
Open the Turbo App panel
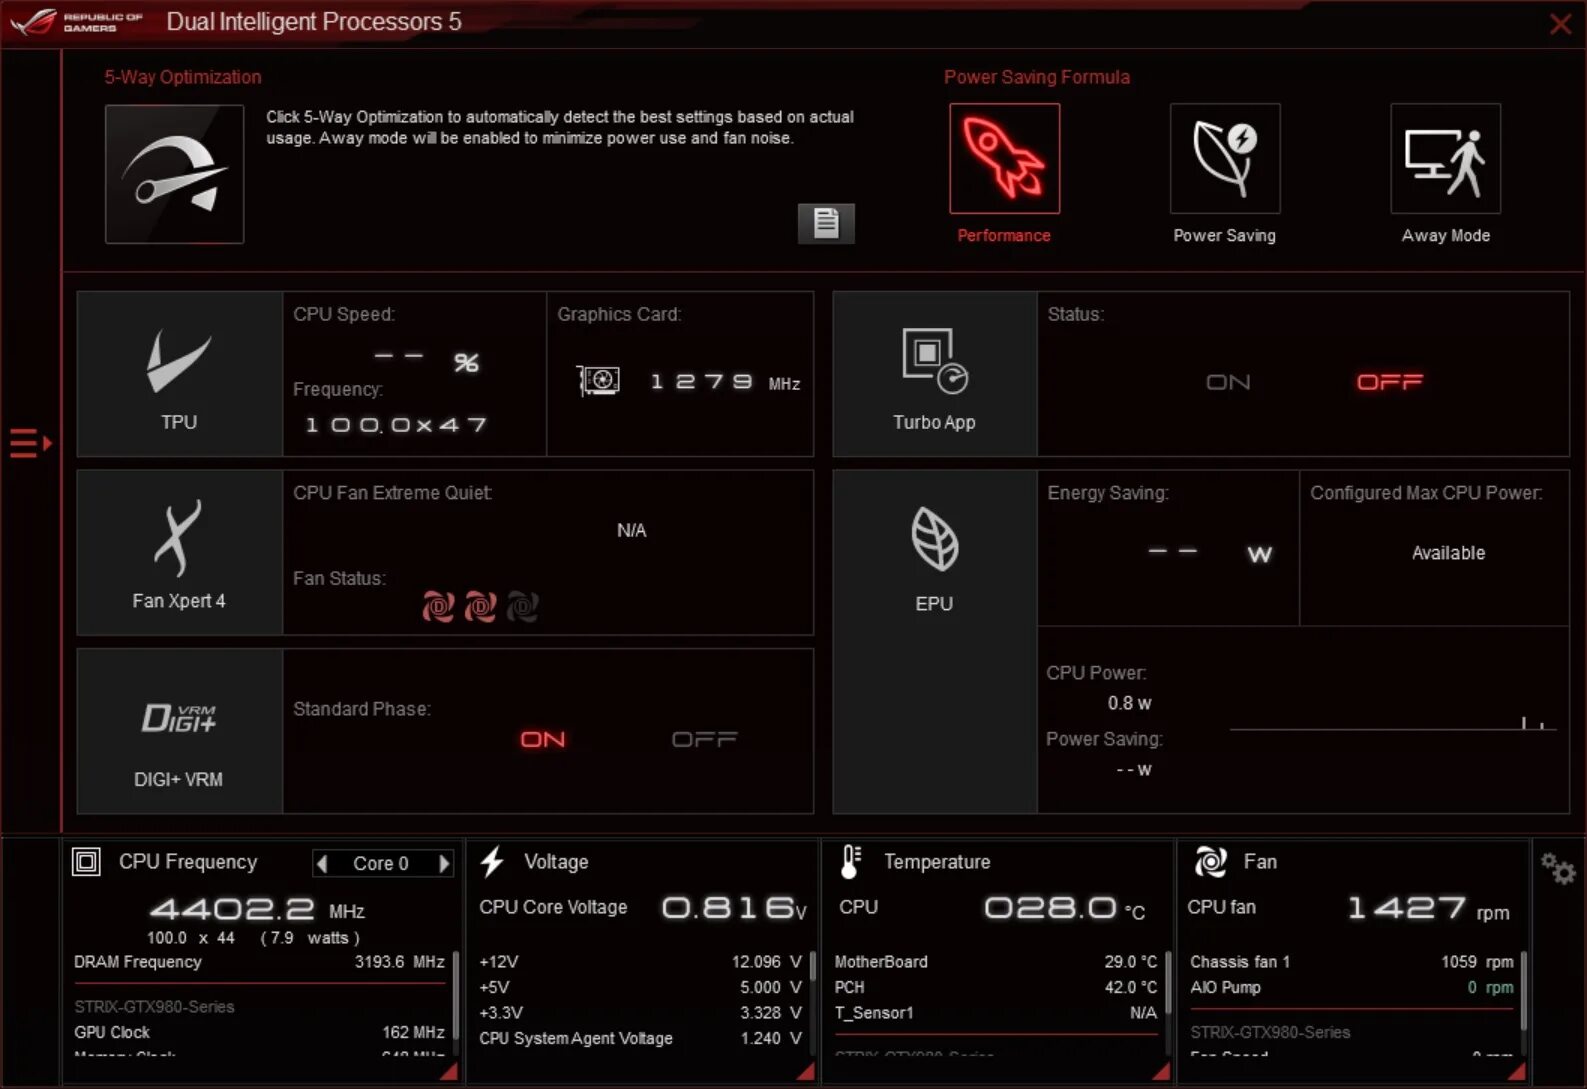coord(935,374)
